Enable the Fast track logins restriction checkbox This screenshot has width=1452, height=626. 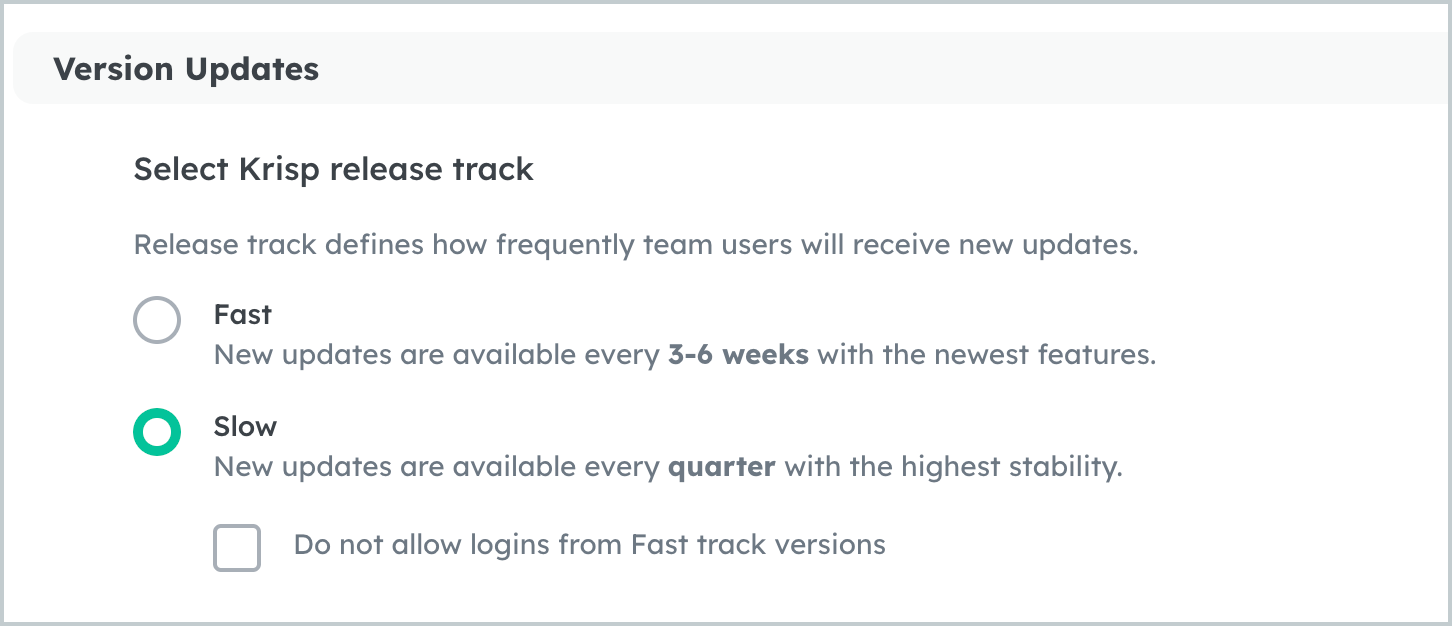[237, 548]
